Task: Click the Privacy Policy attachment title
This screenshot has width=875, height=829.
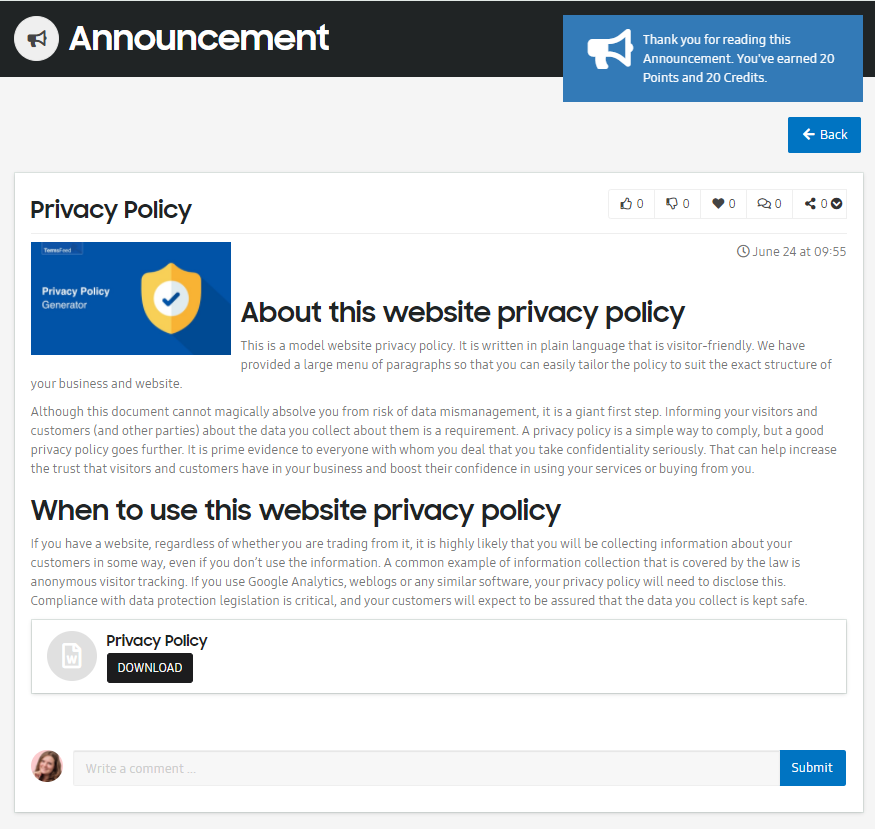Action: pos(157,640)
